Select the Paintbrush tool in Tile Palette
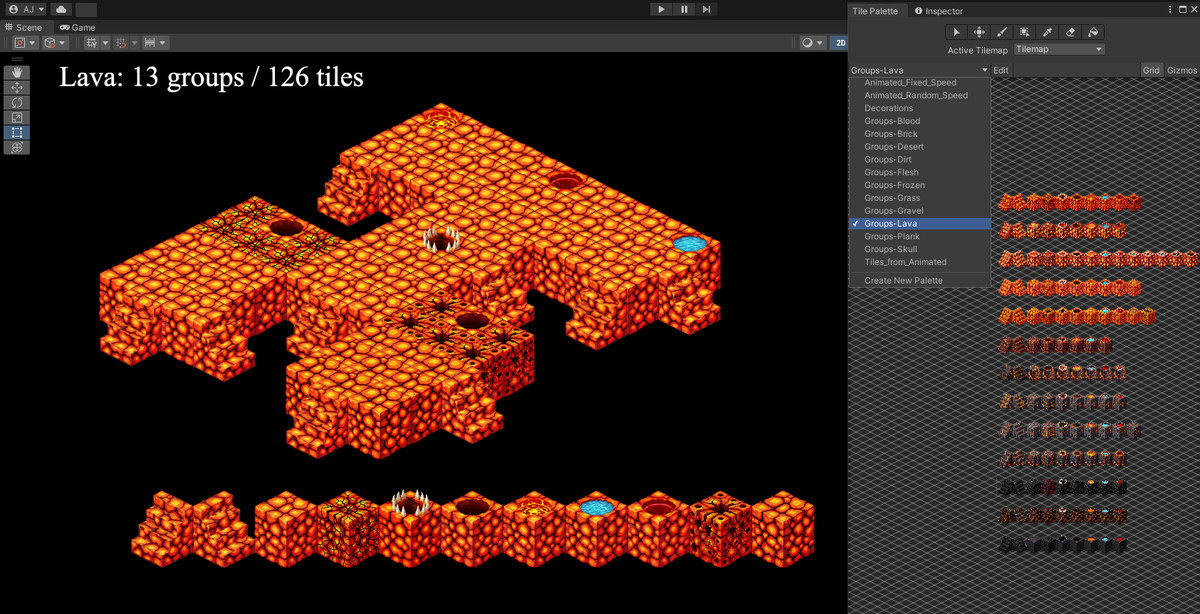The image size is (1200, 614). pyautogui.click(x=1003, y=31)
